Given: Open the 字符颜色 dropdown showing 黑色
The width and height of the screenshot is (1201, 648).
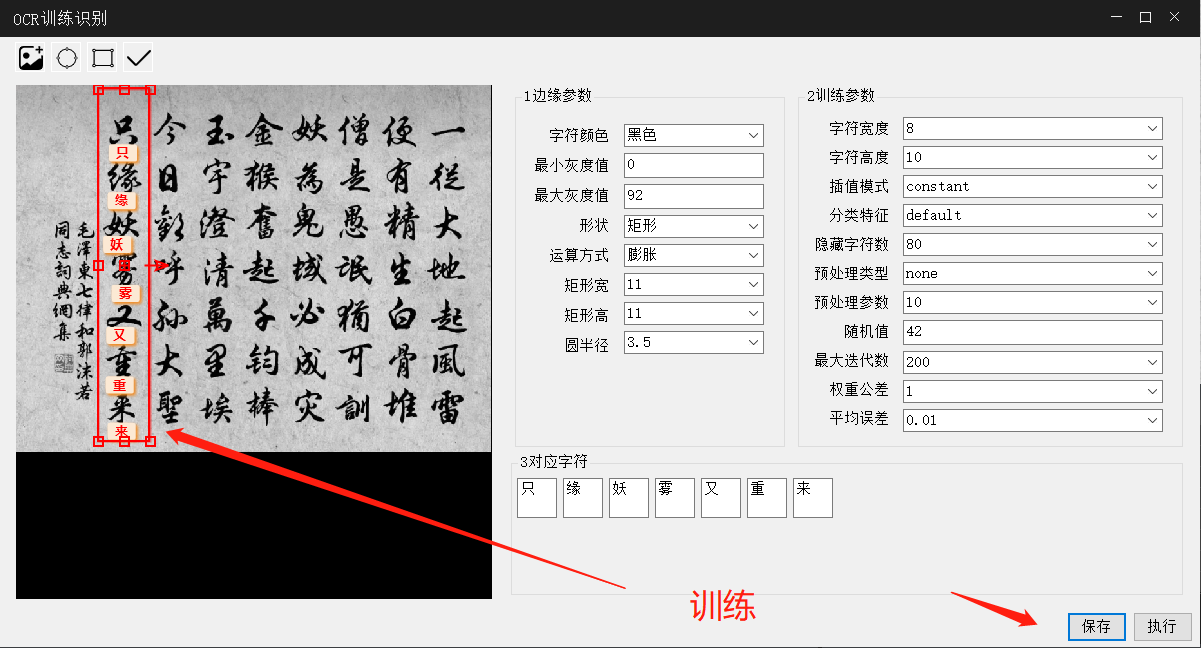Looking at the screenshot, I should (693, 135).
